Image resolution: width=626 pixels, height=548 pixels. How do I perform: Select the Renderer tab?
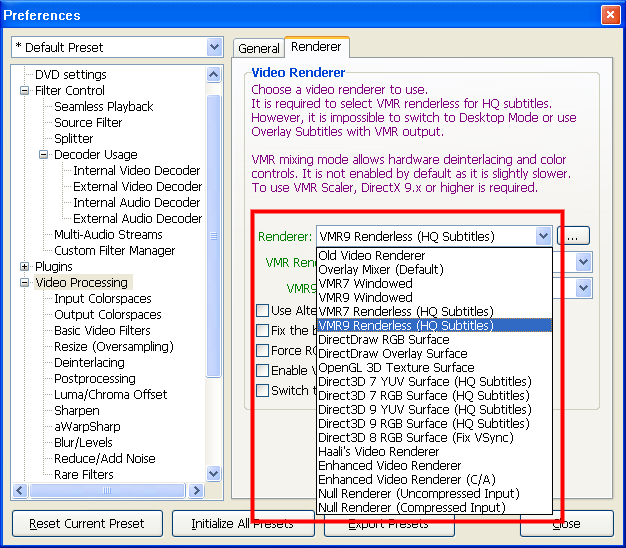(316, 47)
